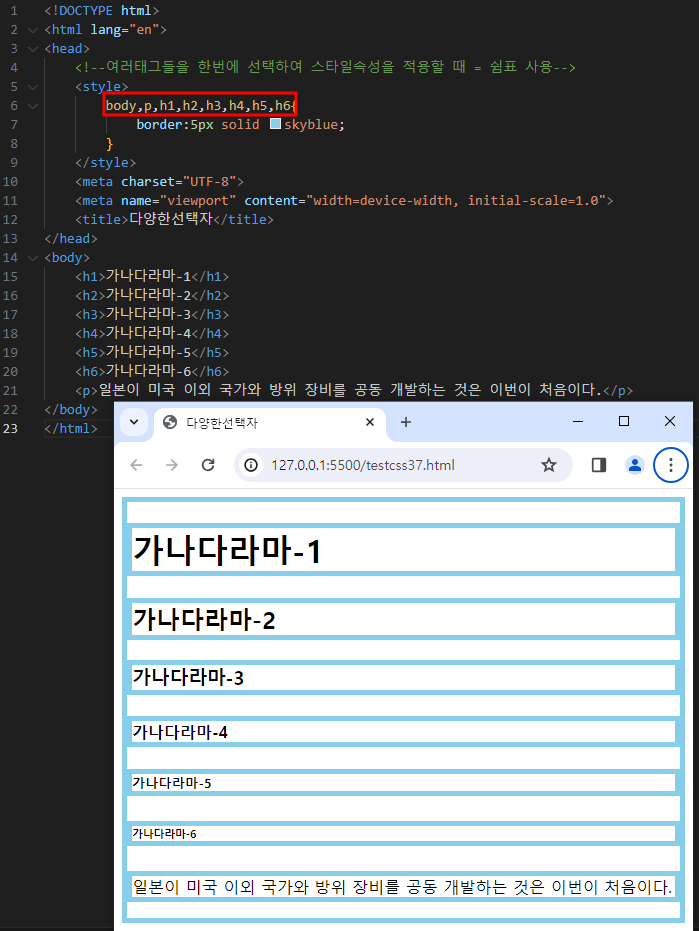Image resolution: width=699 pixels, height=931 pixels.
Task: Open the Chrome three-dot menu
Action: [670, 465]
